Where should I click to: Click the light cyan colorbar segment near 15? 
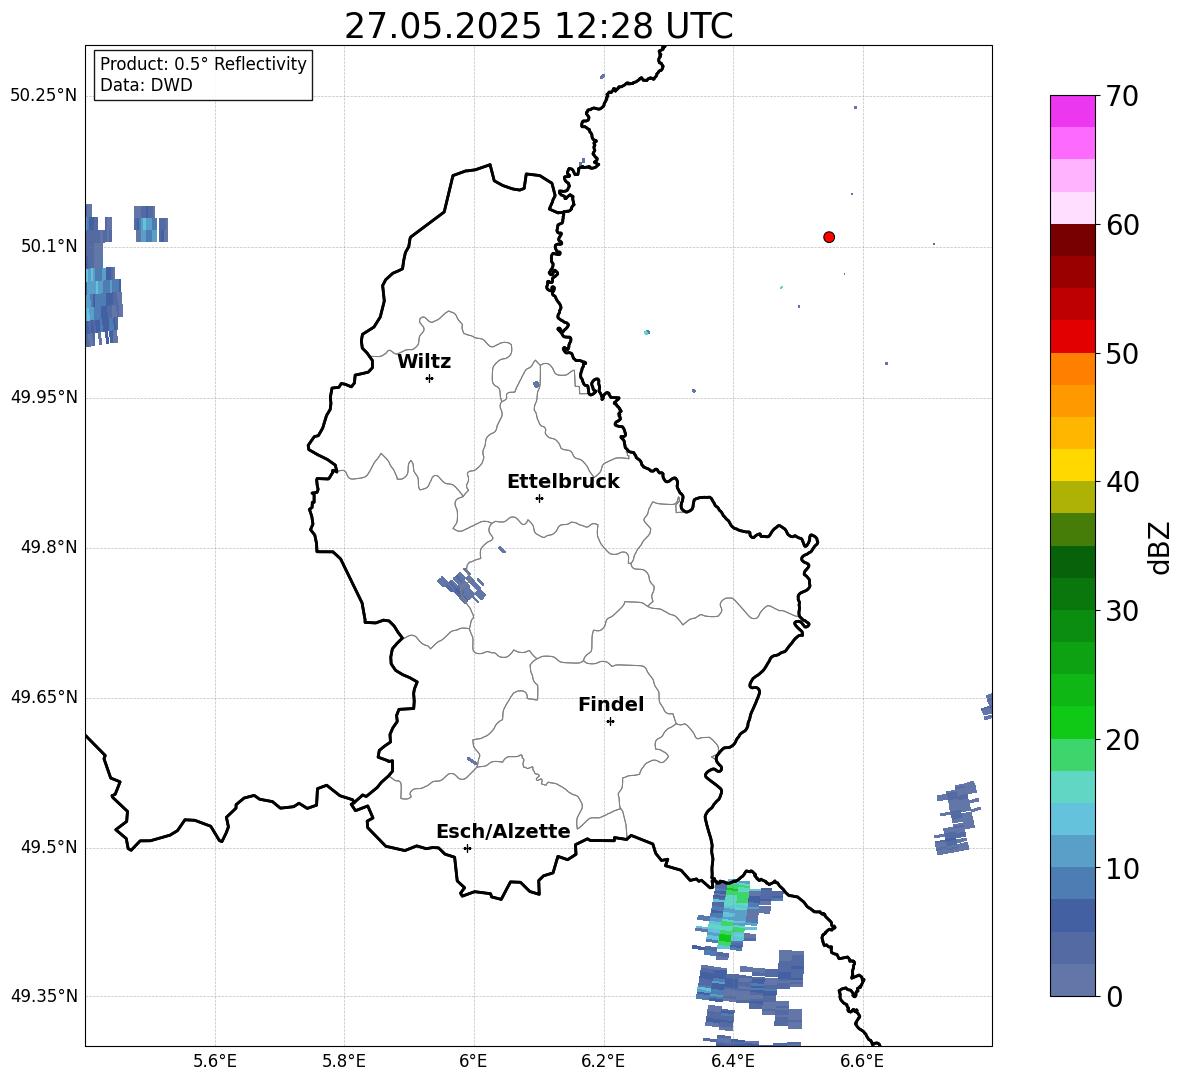coord(1072,787)
